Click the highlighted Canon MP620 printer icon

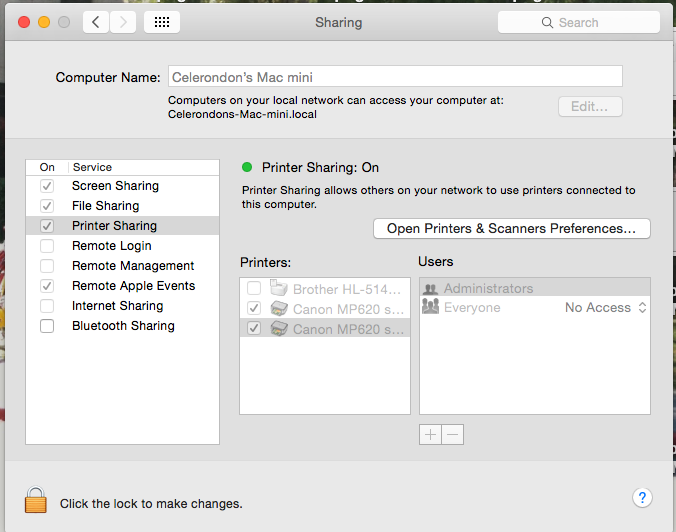[x=279, y=329]
